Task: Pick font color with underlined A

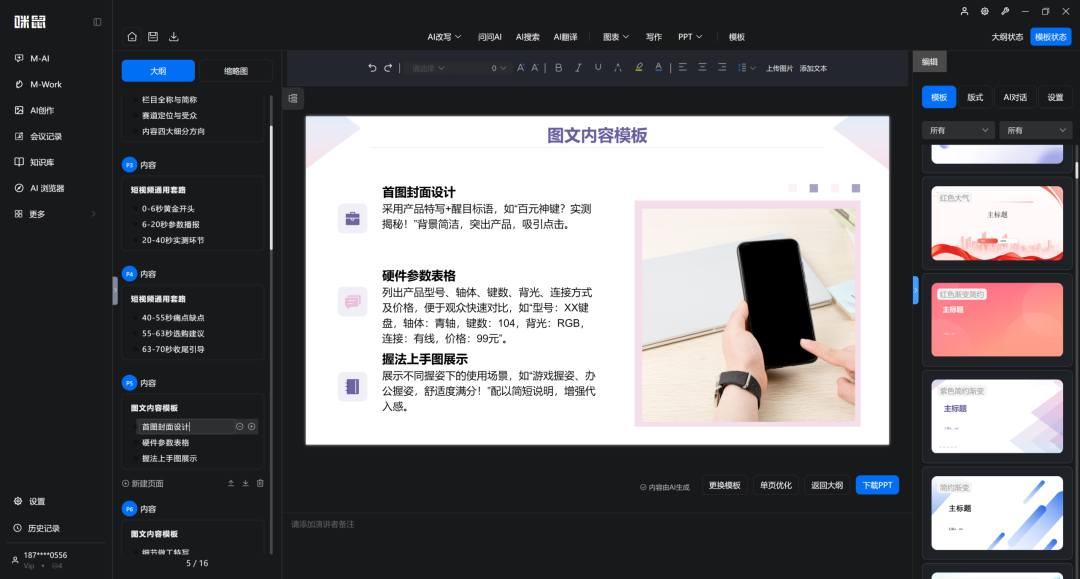Action: 658,67
